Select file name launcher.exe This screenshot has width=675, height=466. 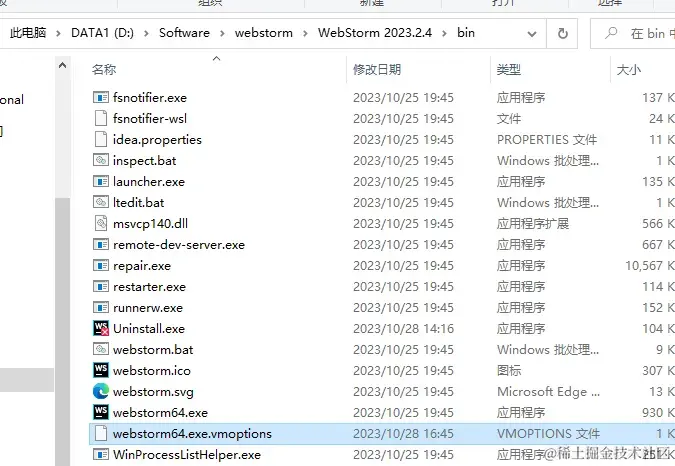[x=149, y=182]
